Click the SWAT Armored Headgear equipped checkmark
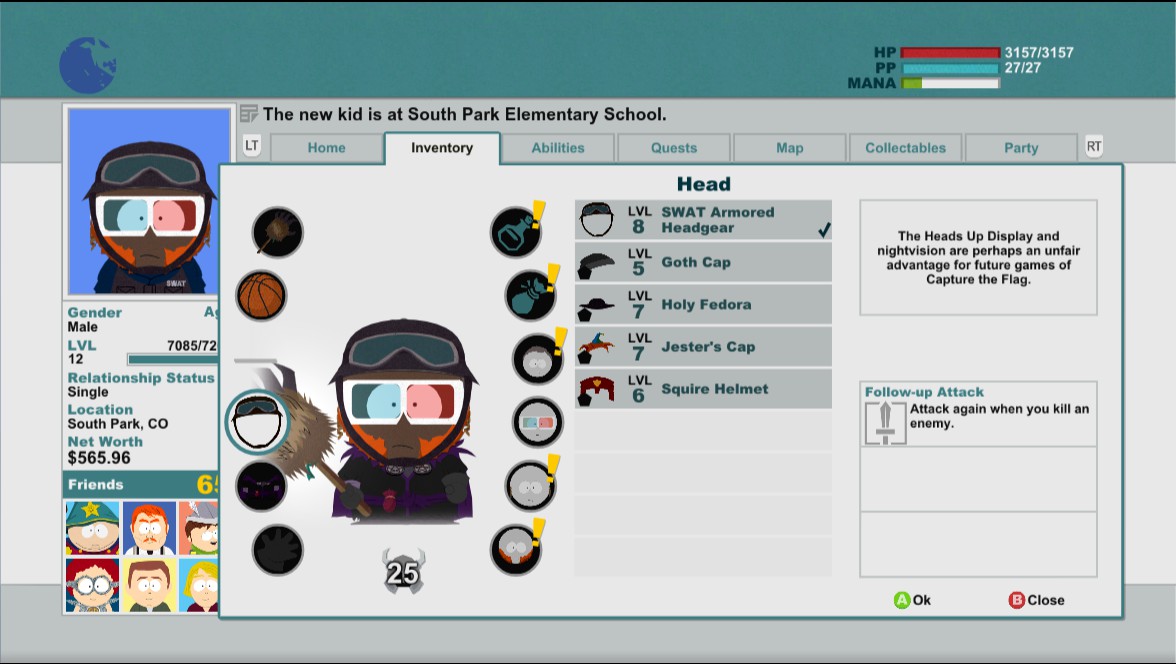This screenshot has width=1176, height=664. click(x=824, y=230)
